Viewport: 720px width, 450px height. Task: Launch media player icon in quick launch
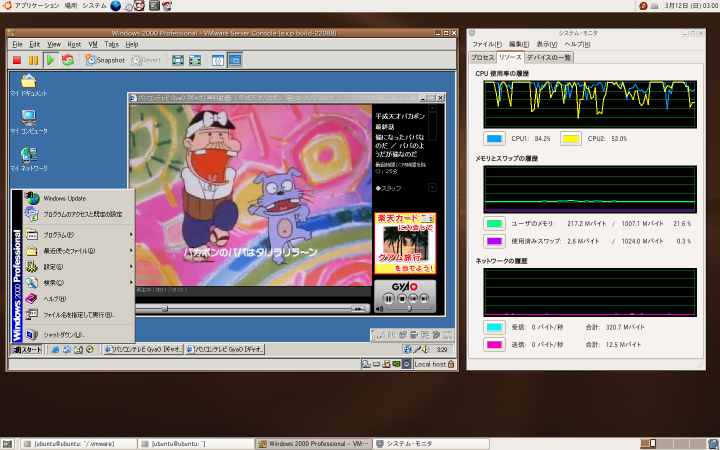[90, 350]
